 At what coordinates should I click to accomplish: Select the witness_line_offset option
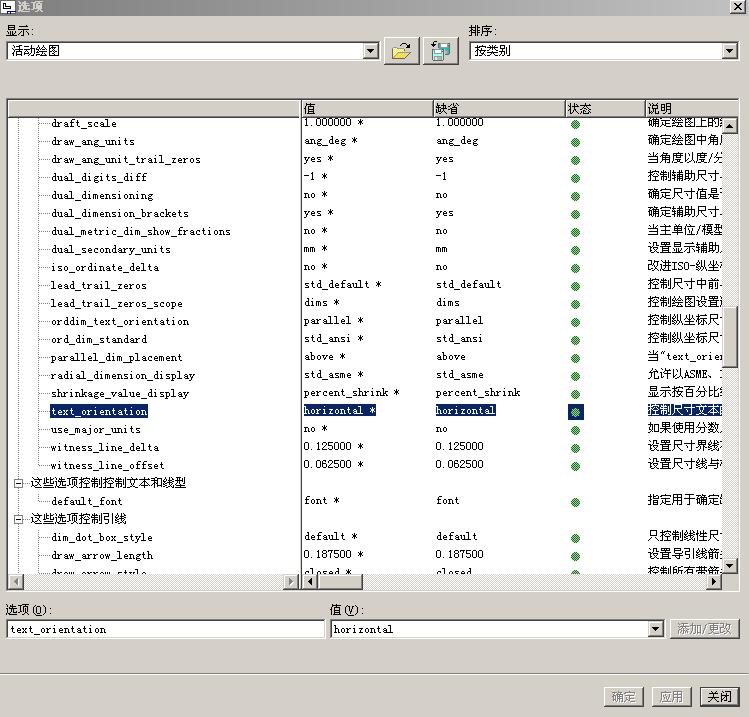point(108,465)
